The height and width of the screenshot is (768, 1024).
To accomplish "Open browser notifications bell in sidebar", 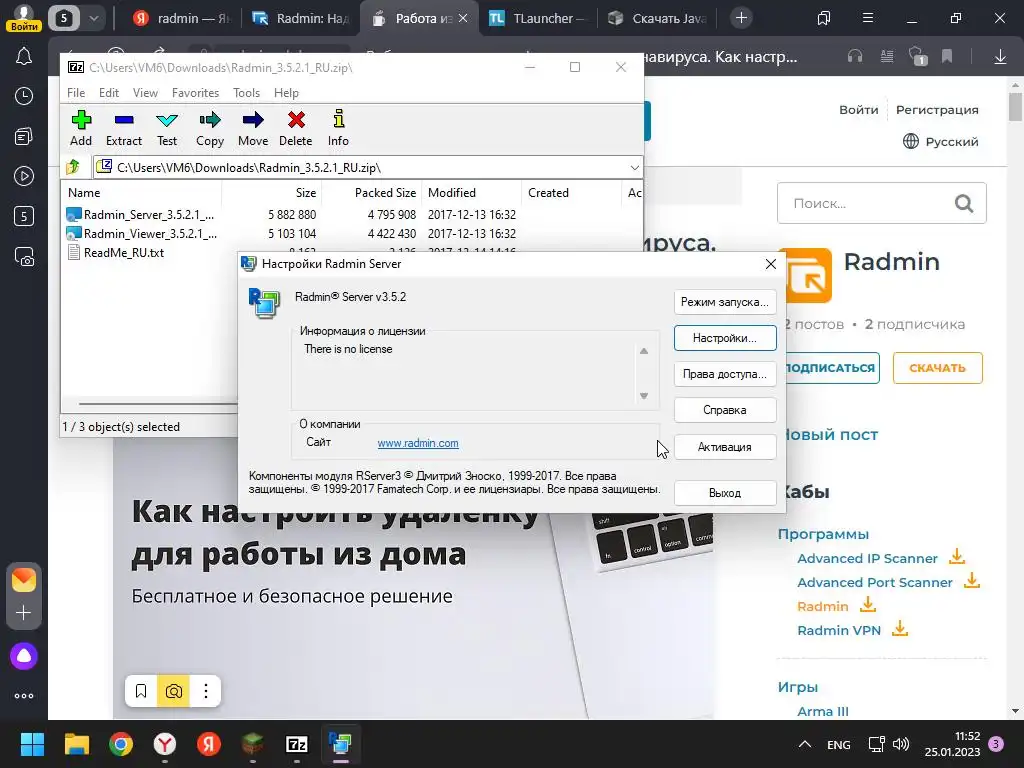I will (x=24, y=57).
